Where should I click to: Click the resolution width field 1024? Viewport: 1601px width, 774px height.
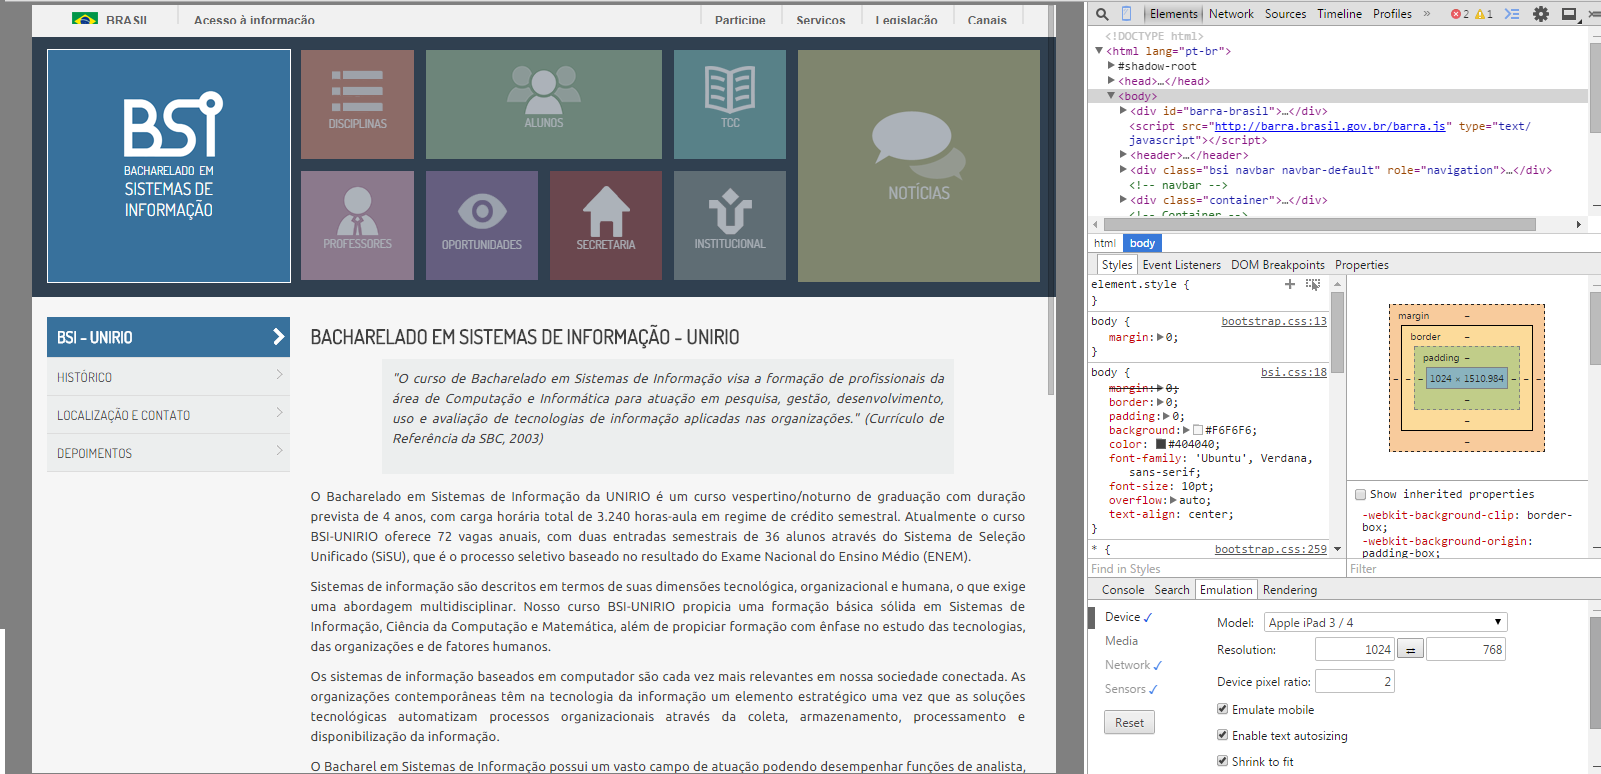pyautogui.click(x=1355, y=650)
